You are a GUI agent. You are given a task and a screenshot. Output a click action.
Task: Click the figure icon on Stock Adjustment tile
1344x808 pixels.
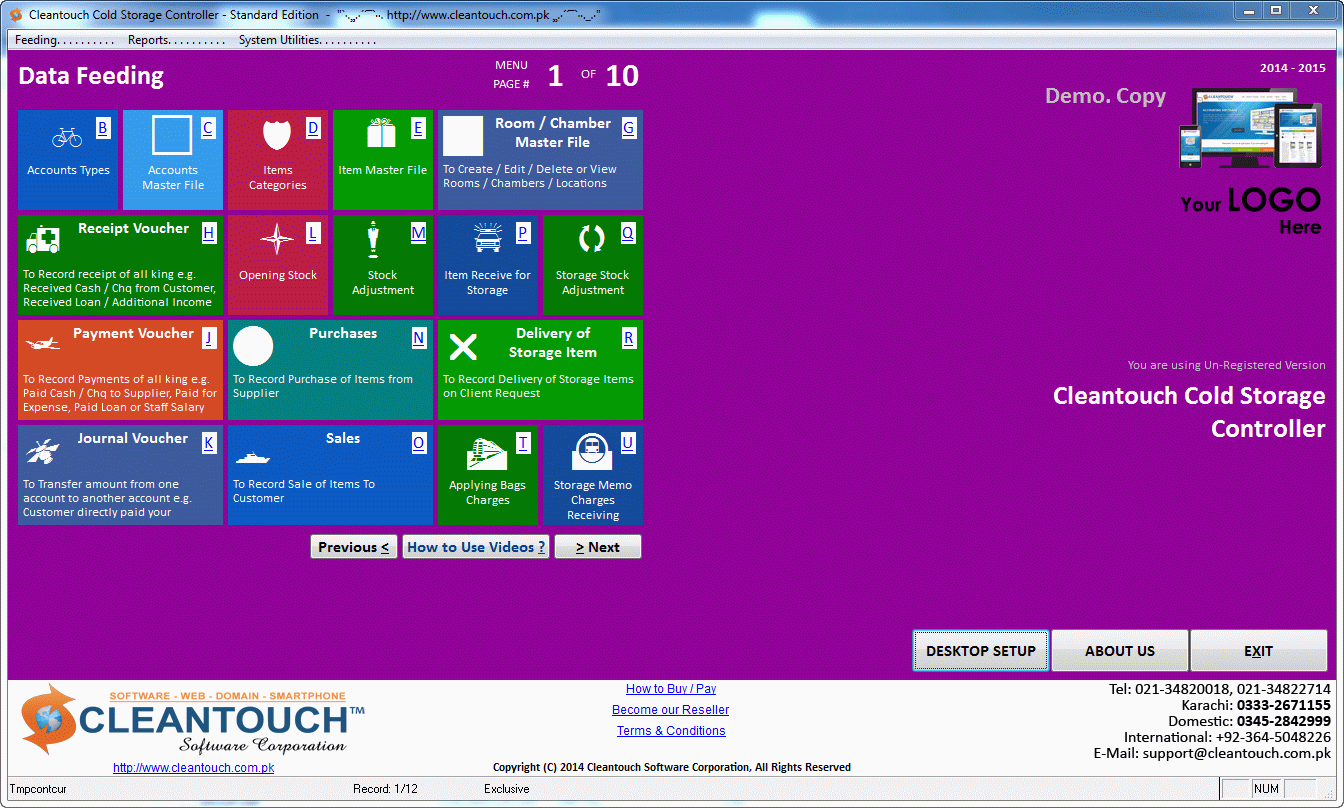(374, 240)
